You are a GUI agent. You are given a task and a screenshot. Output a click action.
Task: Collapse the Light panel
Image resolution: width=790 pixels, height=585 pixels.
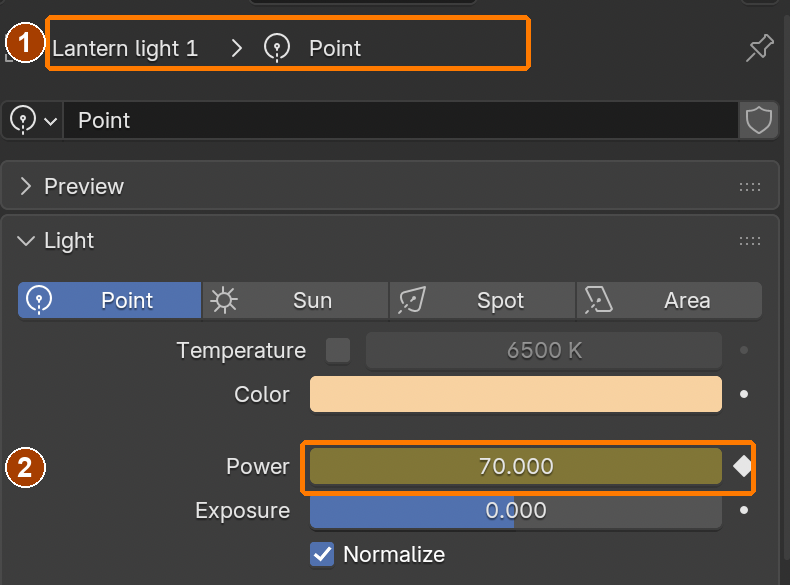pos(26,240)
